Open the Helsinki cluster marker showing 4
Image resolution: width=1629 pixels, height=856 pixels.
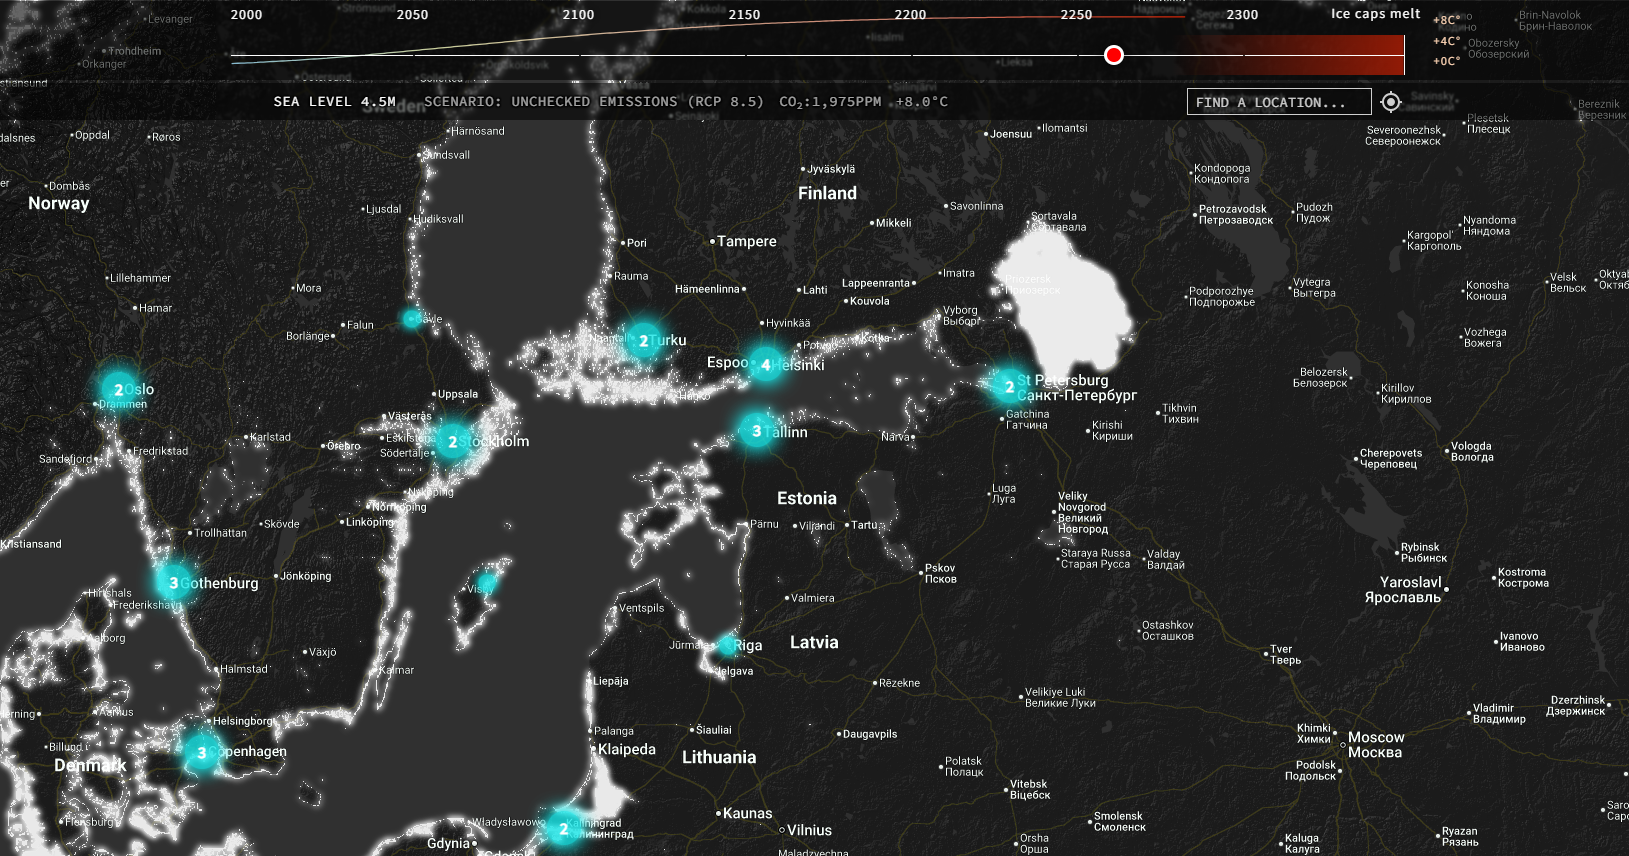click(766, 365)
